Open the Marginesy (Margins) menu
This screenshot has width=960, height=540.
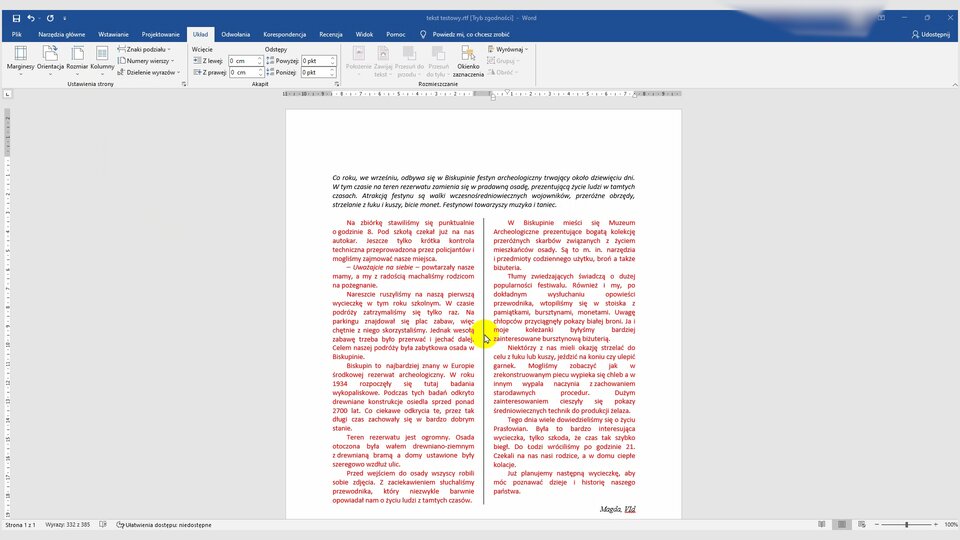(20, 58)
